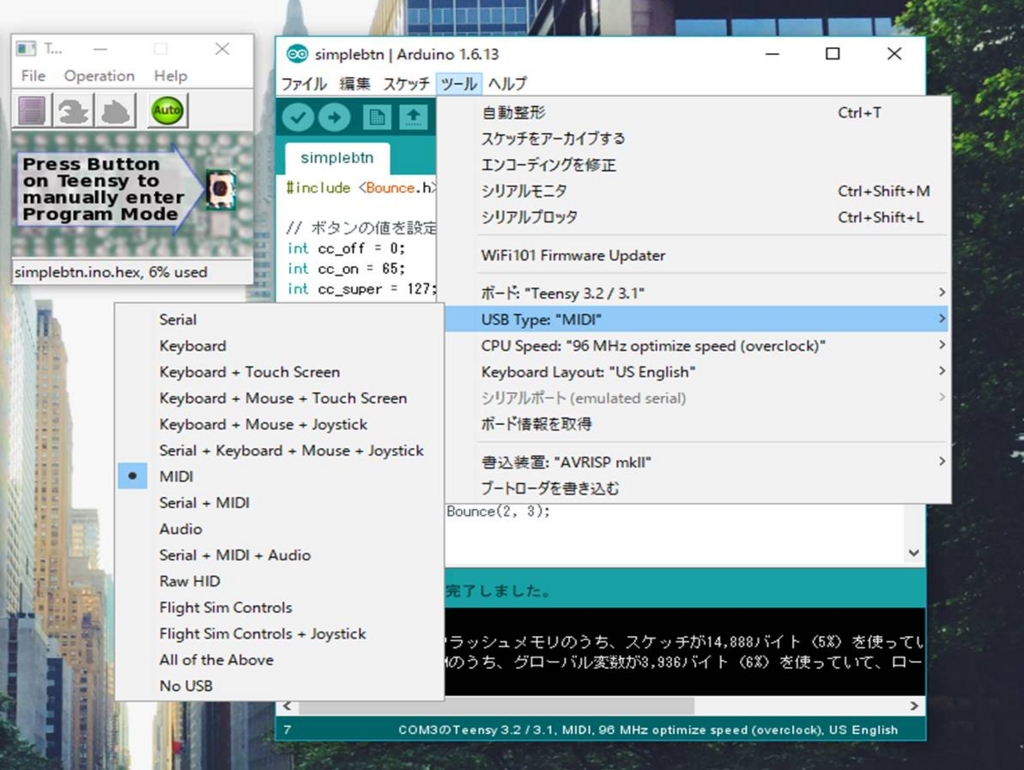The image size is (1024, 770).
Task: Click the "完了しました。" status message
Action: pos(499,591)
